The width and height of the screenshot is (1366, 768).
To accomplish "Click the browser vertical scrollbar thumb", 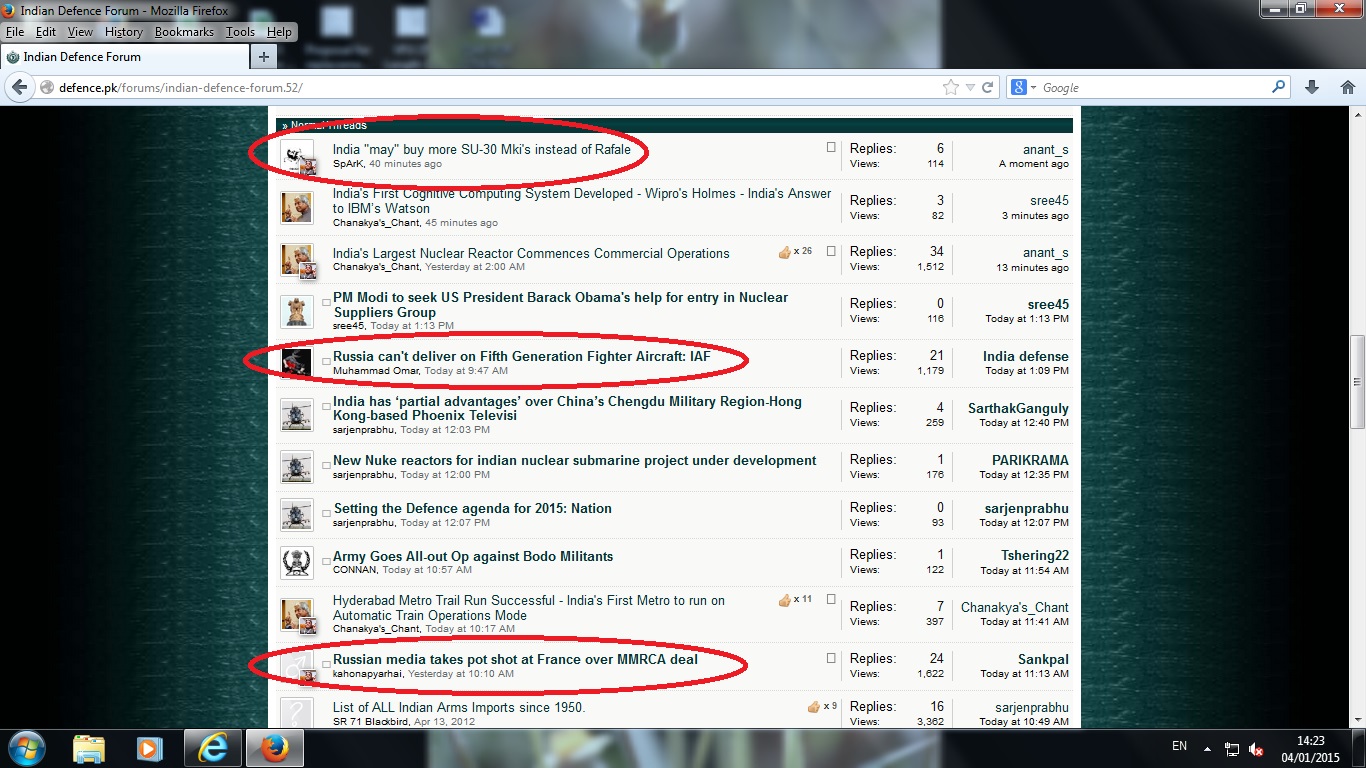I will tap(1357, 382).
